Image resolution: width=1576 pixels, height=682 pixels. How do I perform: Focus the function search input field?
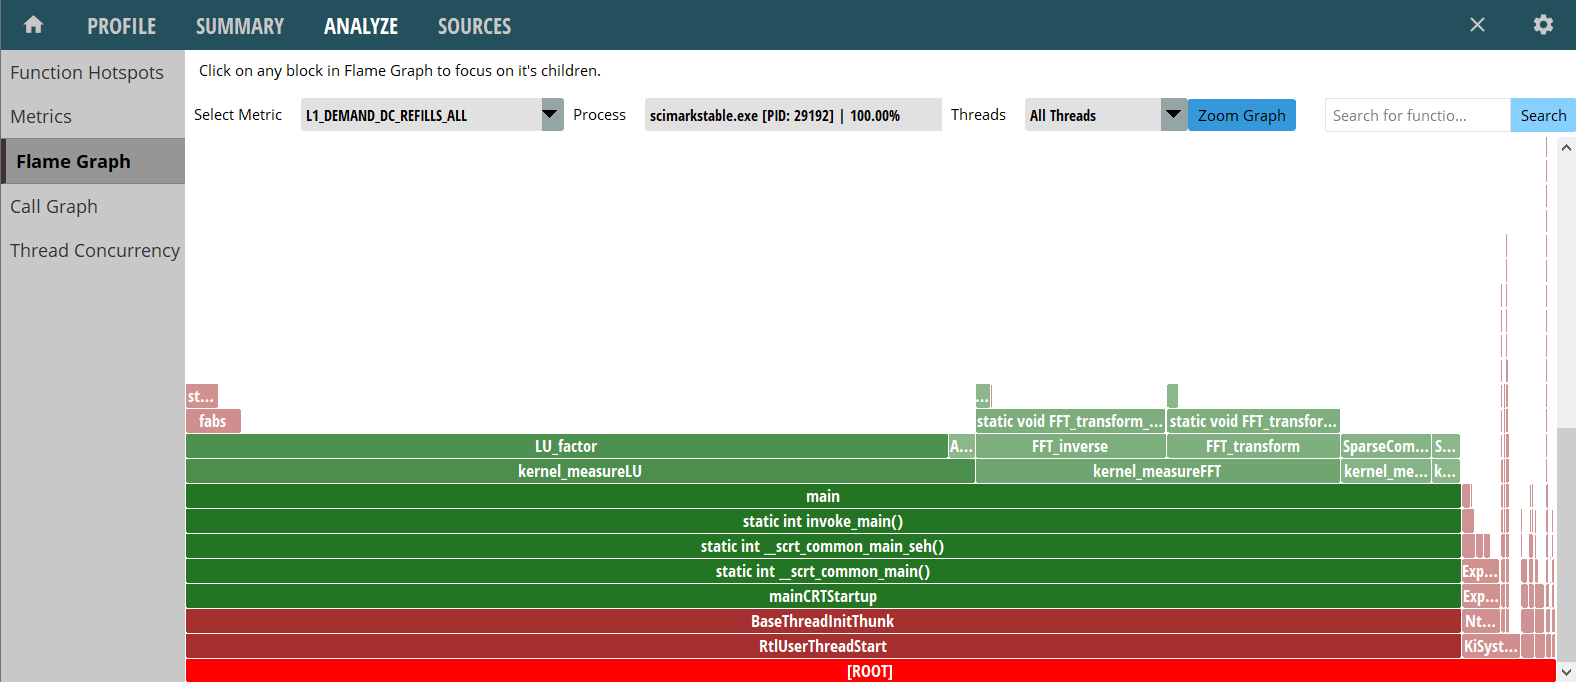[x=1416, y=115]
